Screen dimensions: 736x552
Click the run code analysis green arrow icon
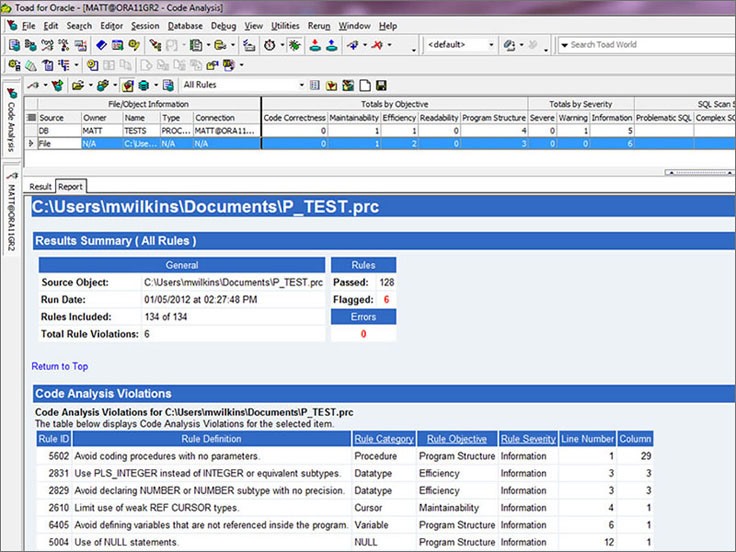coord(57,85)
